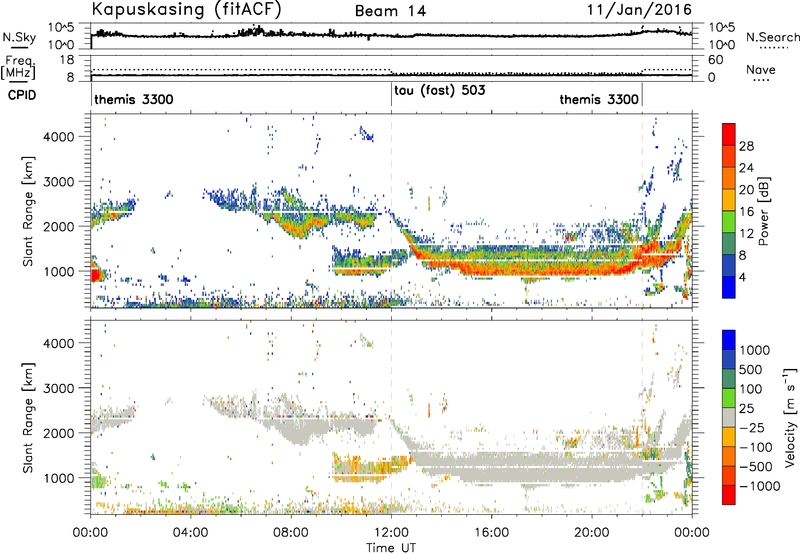
Task: Click the red high-power echo patch near 00:00
Action: tap(96, 274)
